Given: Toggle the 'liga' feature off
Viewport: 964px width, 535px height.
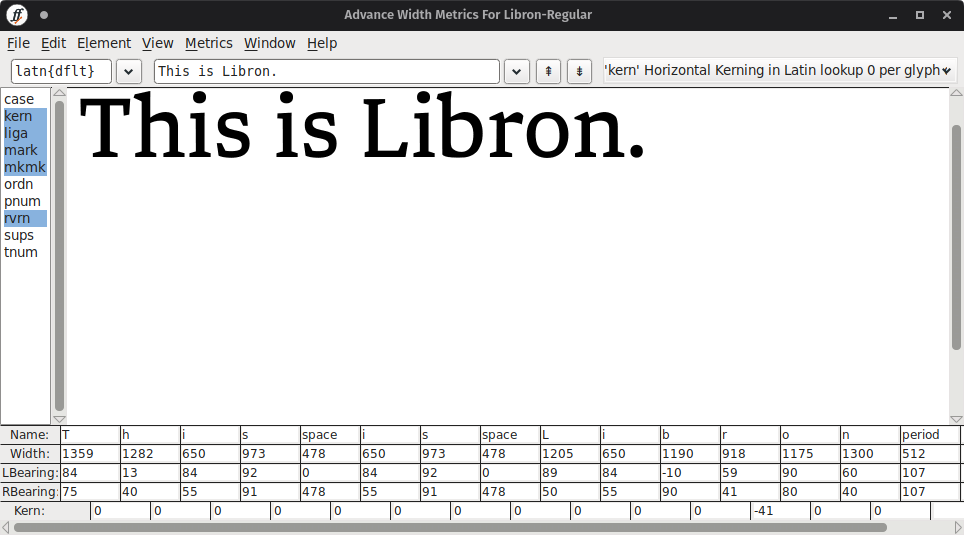Looking at the screenshot, I should click(x=25, y=133).
